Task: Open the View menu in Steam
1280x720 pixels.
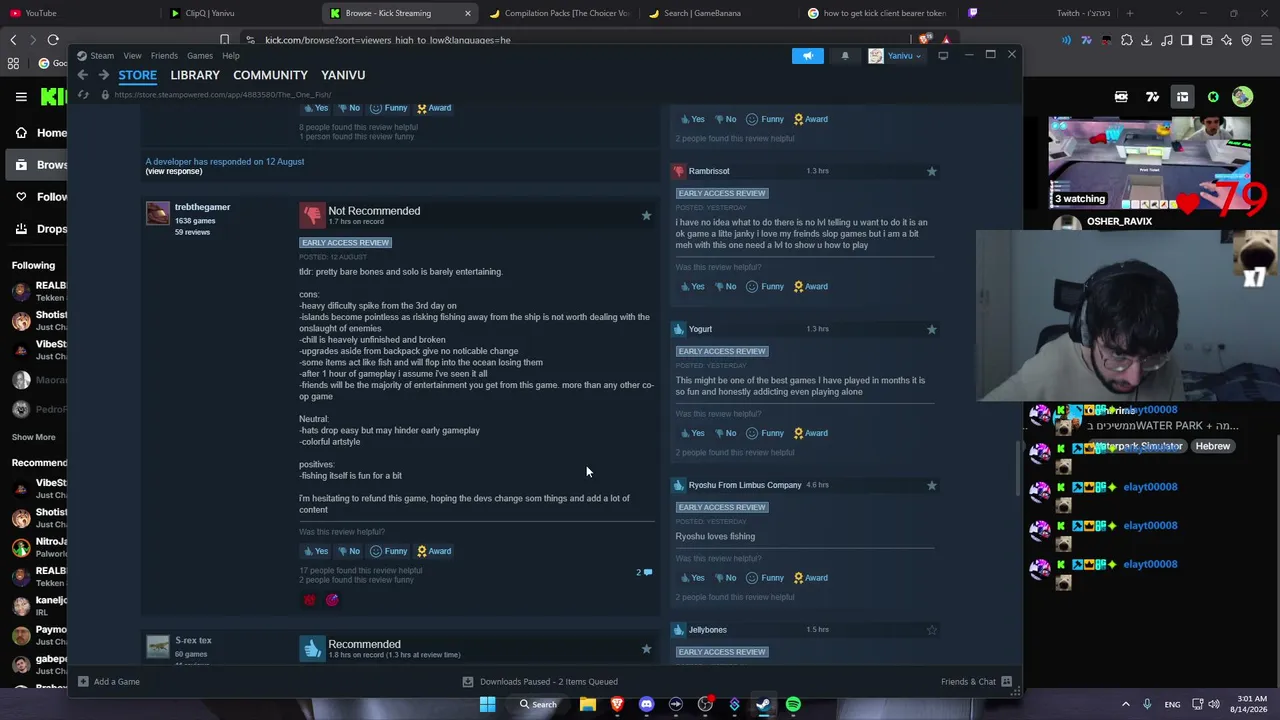Action: coord(132,56)
